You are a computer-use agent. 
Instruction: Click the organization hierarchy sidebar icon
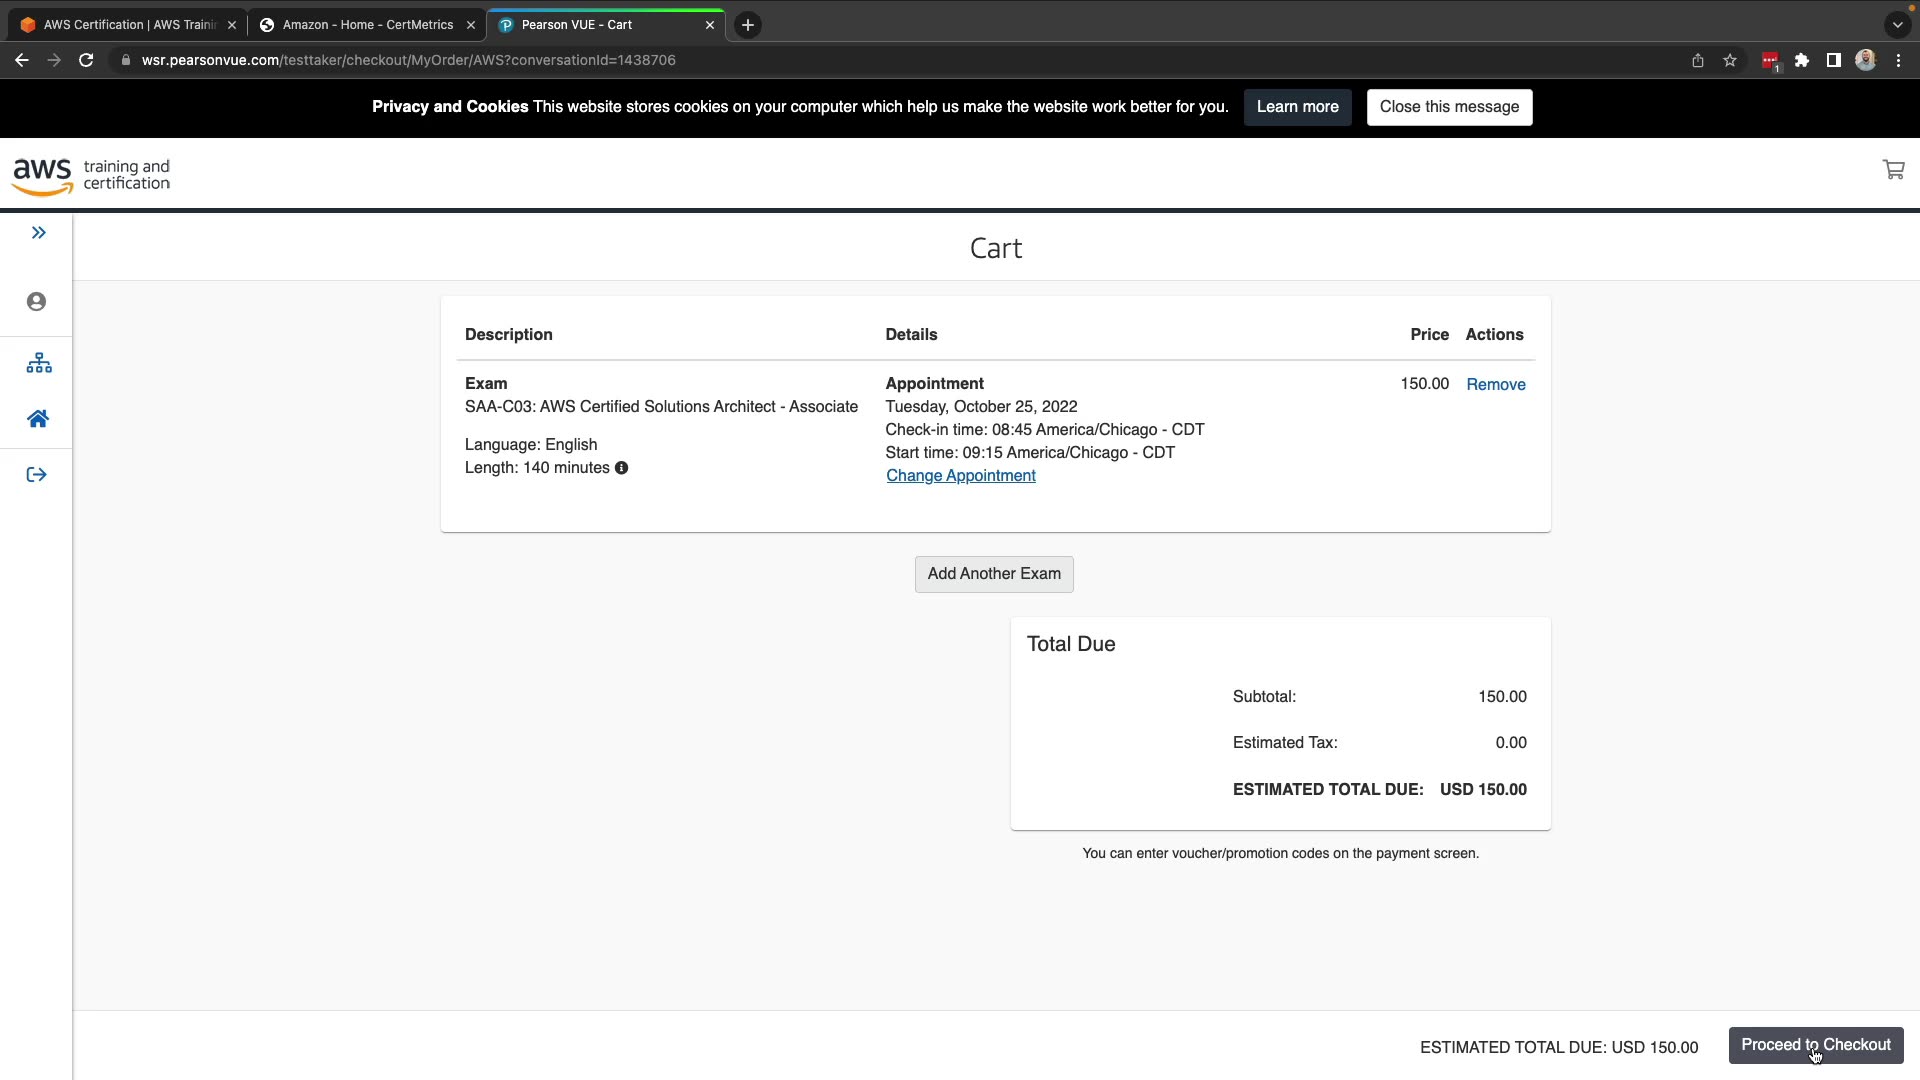38,363
